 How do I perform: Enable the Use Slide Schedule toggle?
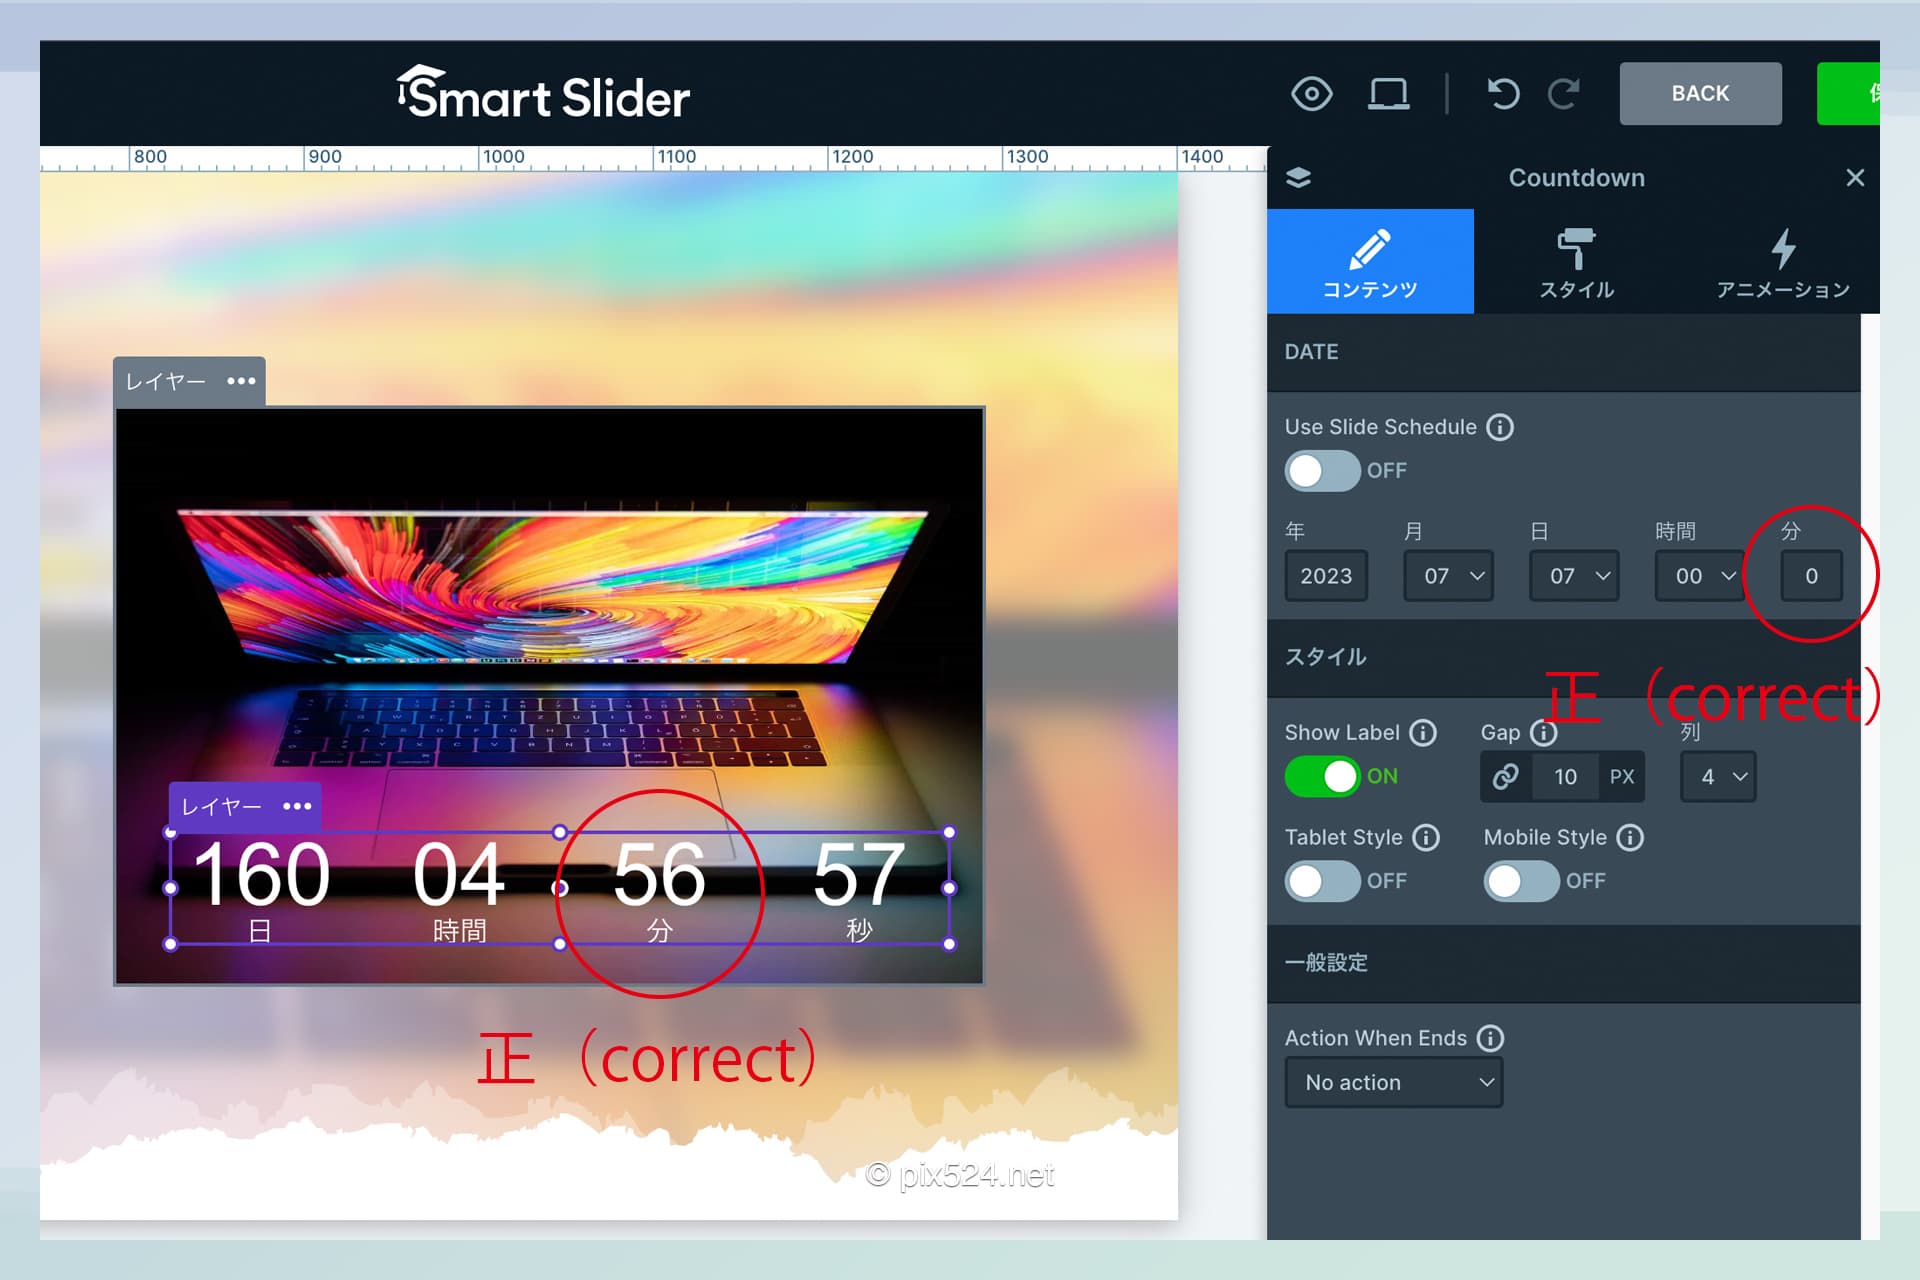(1322, 470)
